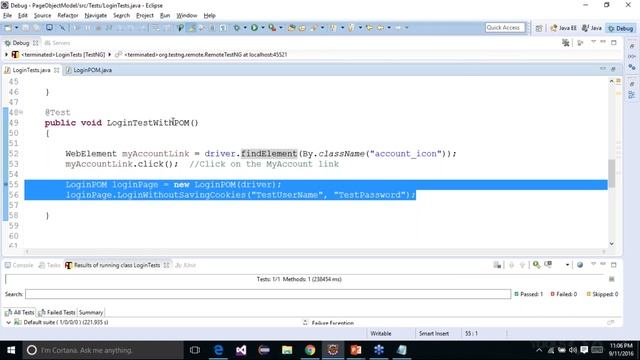Click the editor vertical scrollbar thumb
The image size is (640, 360).
click(611, 173)
